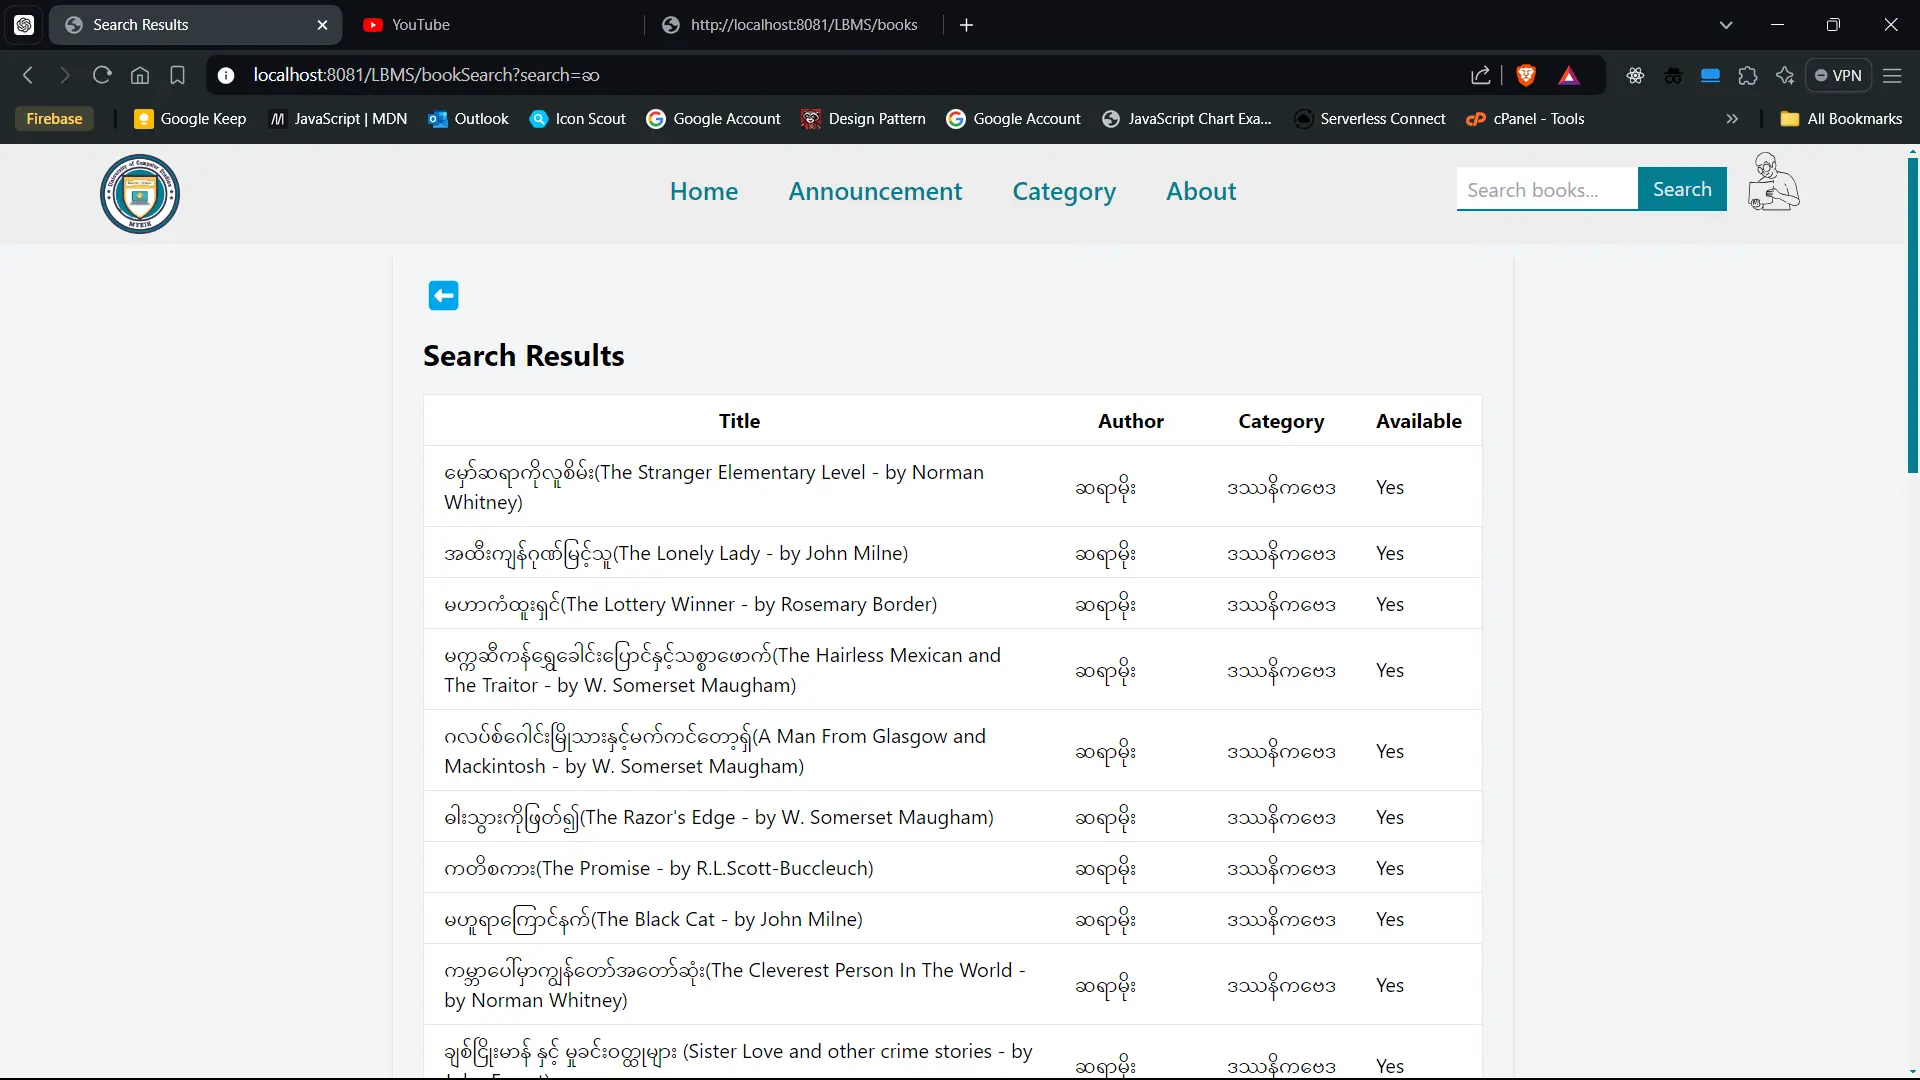Open the reader profile illustration icon
Viewport: 1920px width, 1080px height.
tap(1772, 183)
